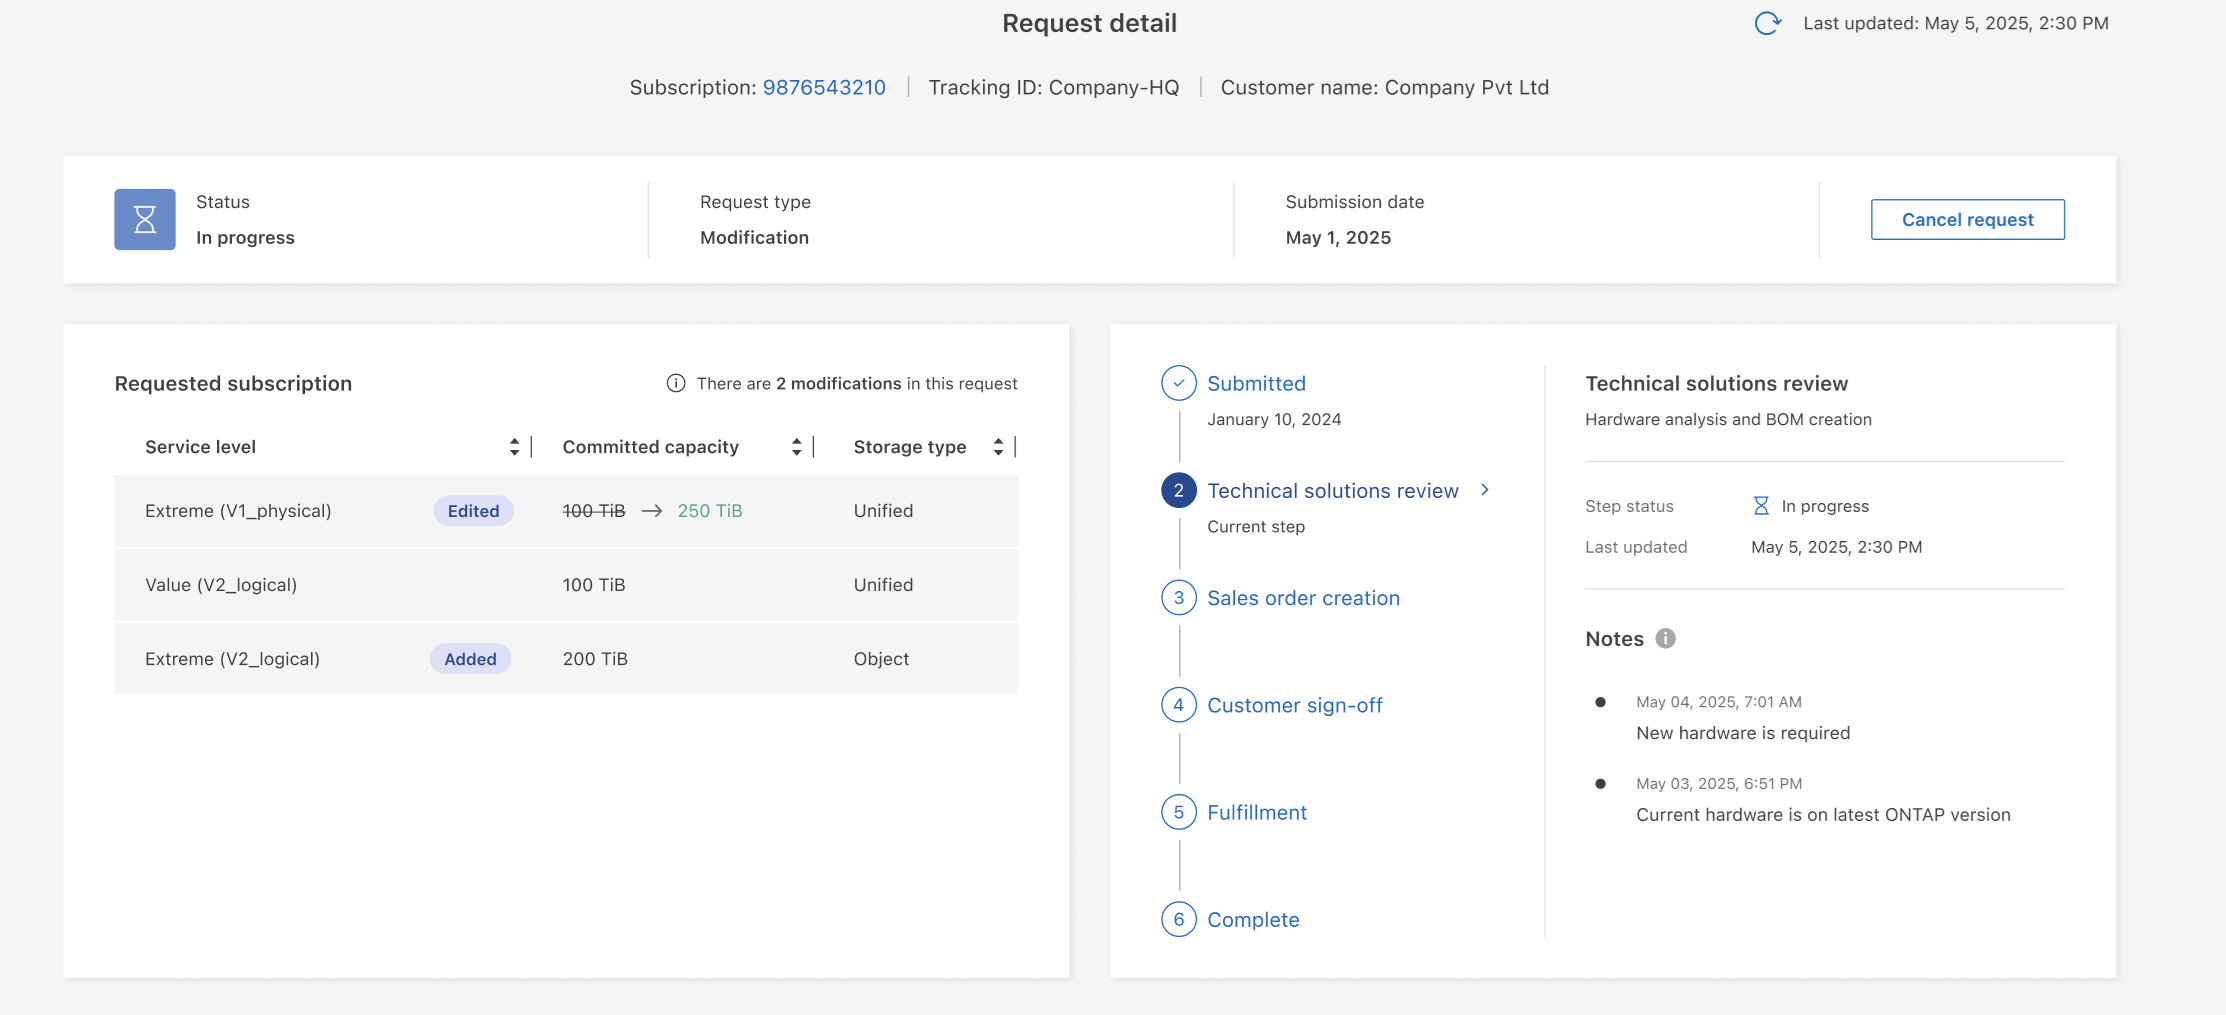The height and width of the screenshot is (1015, 2226).
Task: Sort by Storage type column
Action: 998,447
